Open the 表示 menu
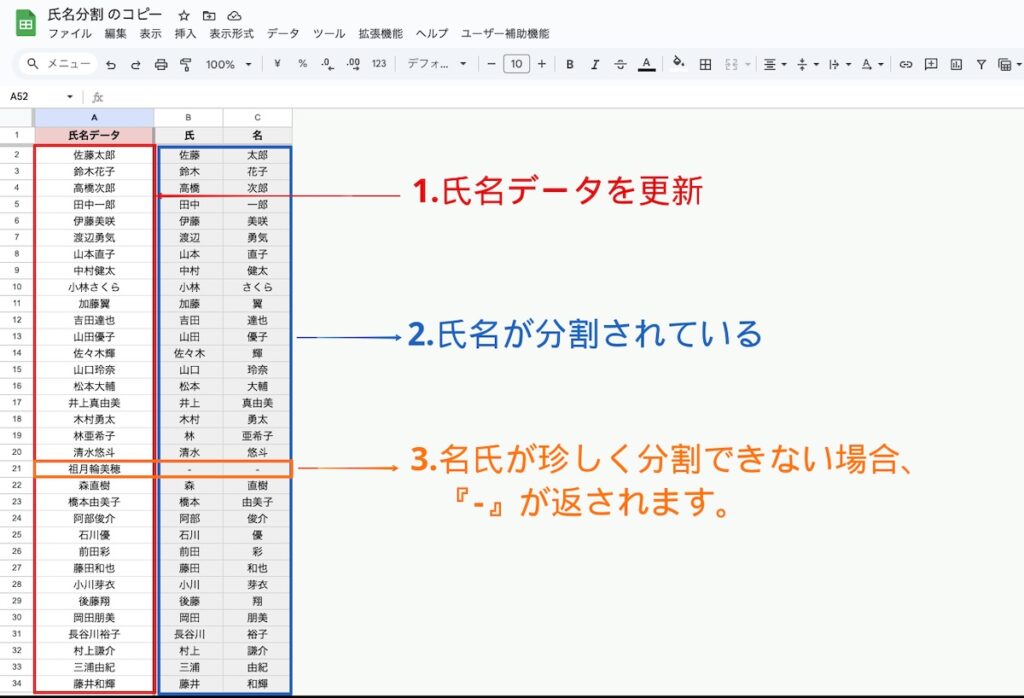The width and height of the screenshot is (1024, 698). [x=150, y=34]
